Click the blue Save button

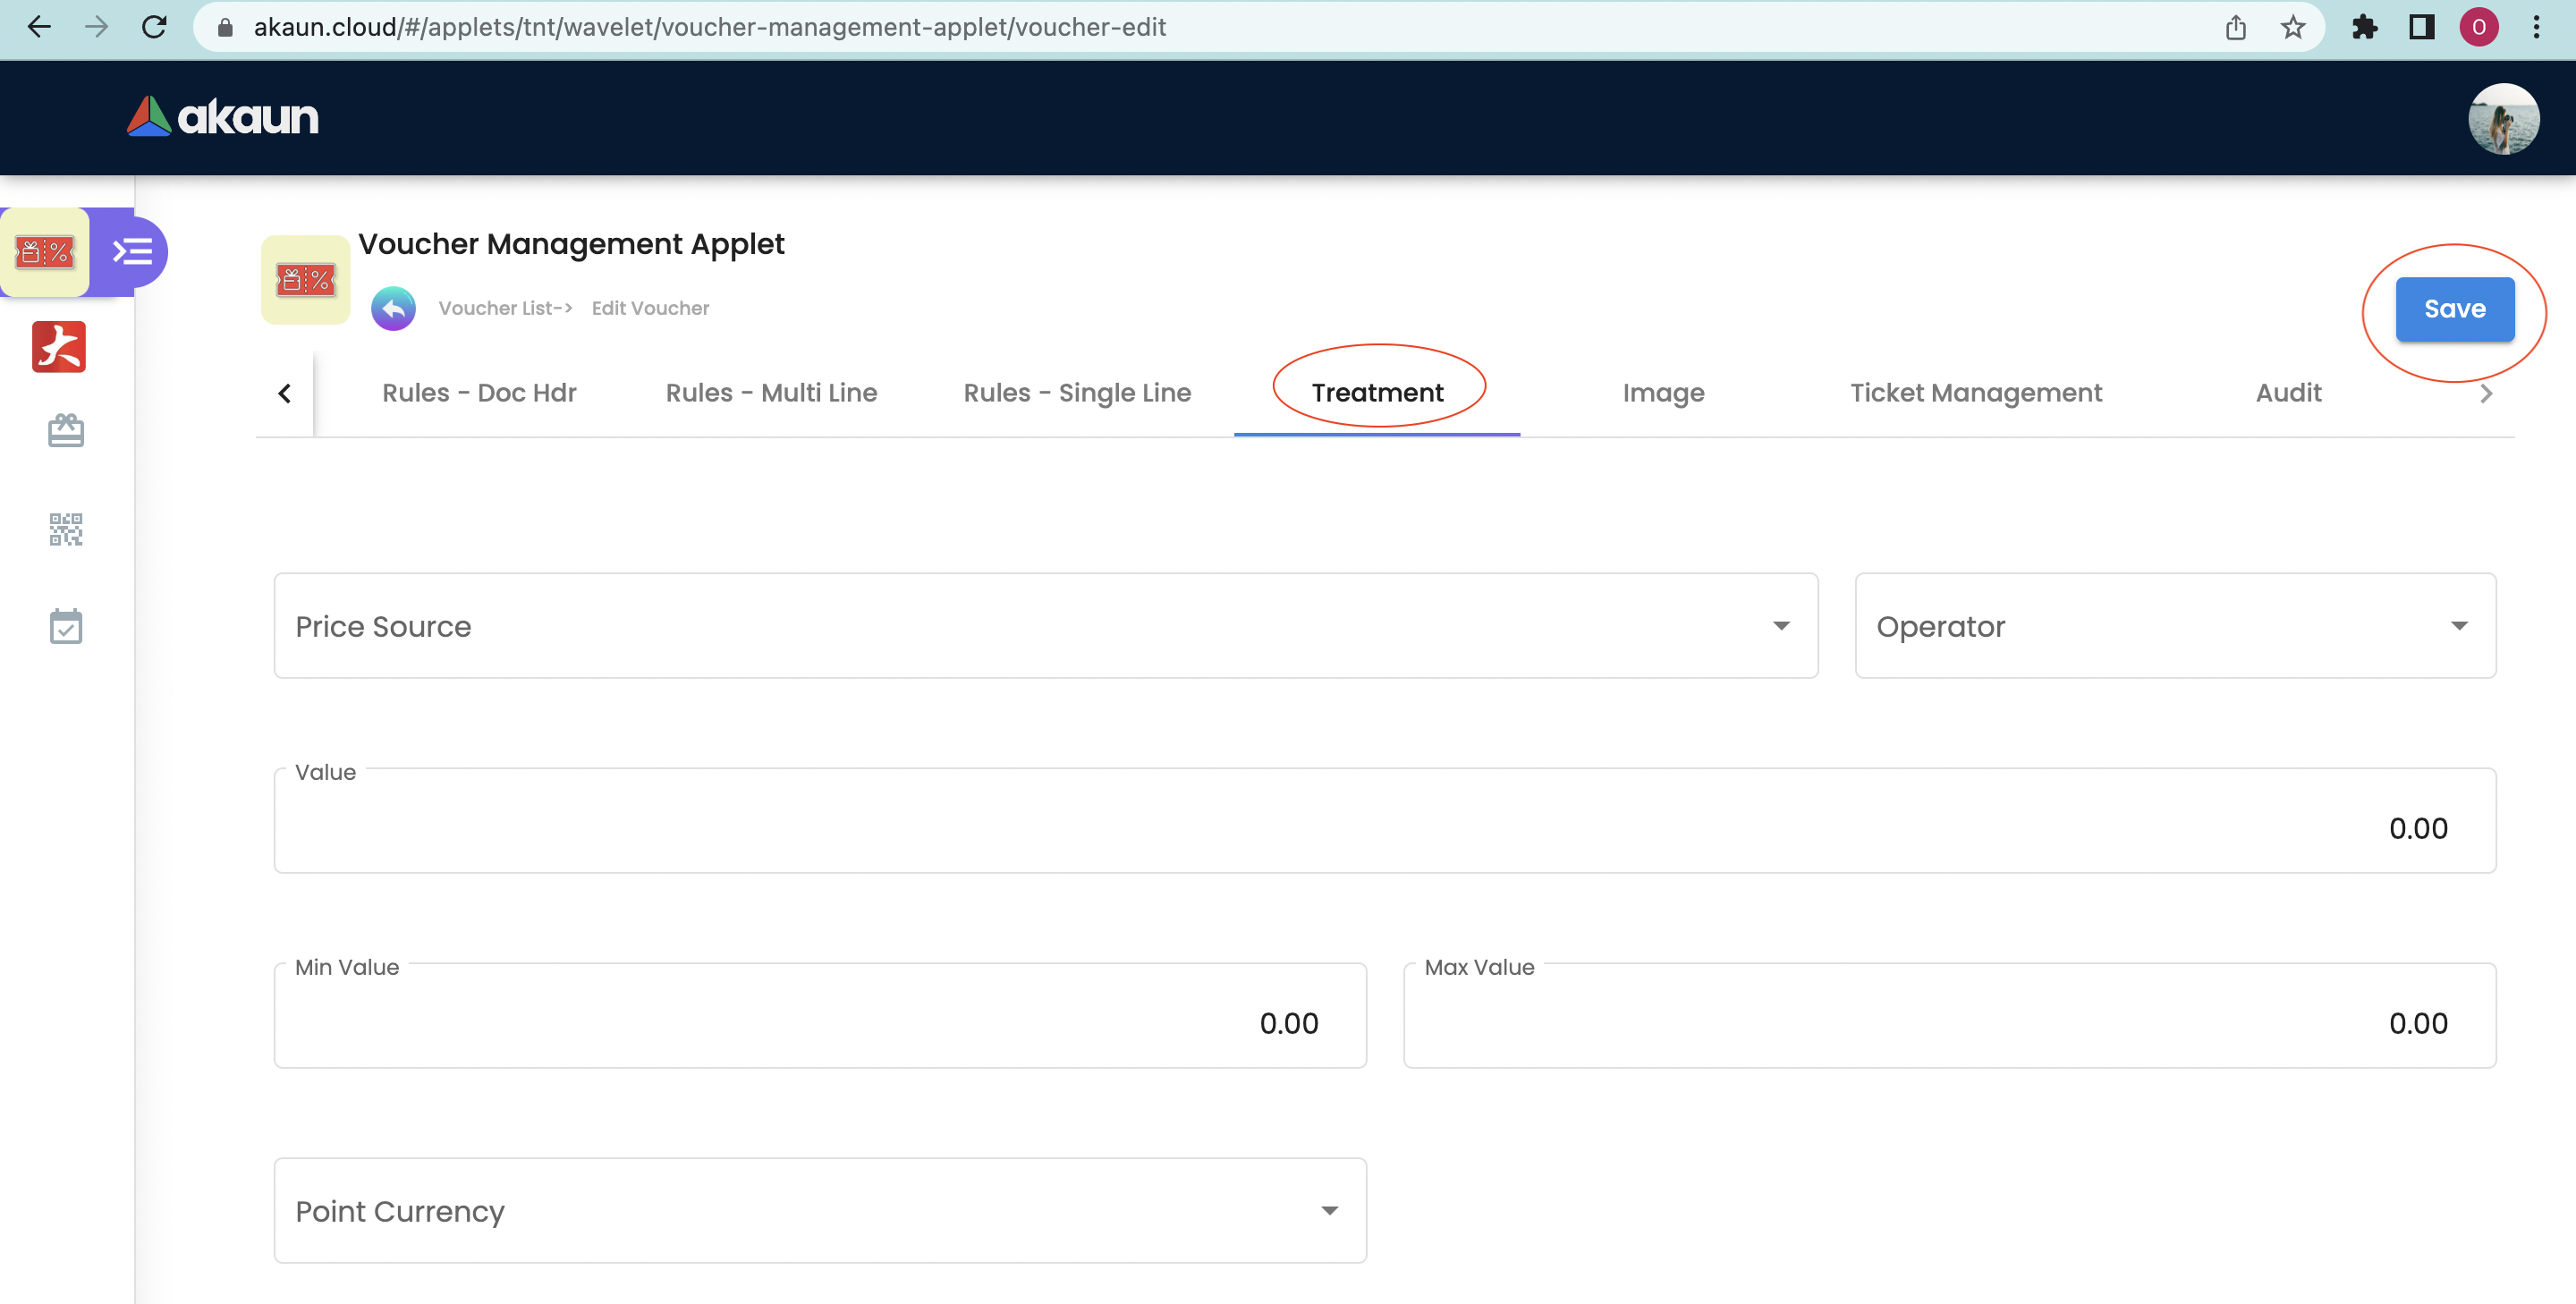point(2454,309)
